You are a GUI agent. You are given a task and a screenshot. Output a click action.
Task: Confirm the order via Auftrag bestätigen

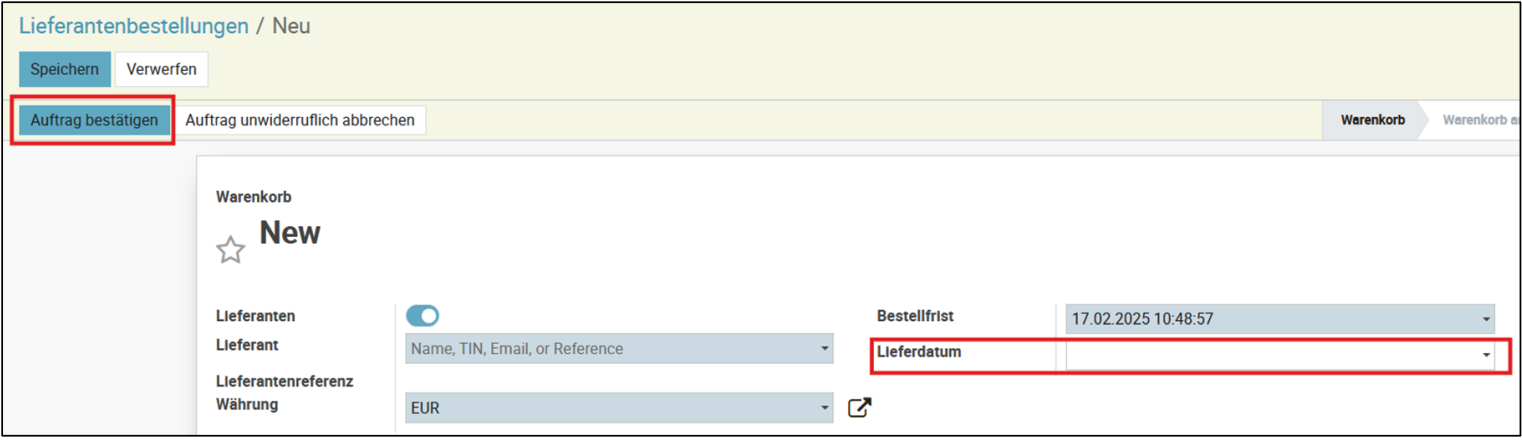point(94,120)
